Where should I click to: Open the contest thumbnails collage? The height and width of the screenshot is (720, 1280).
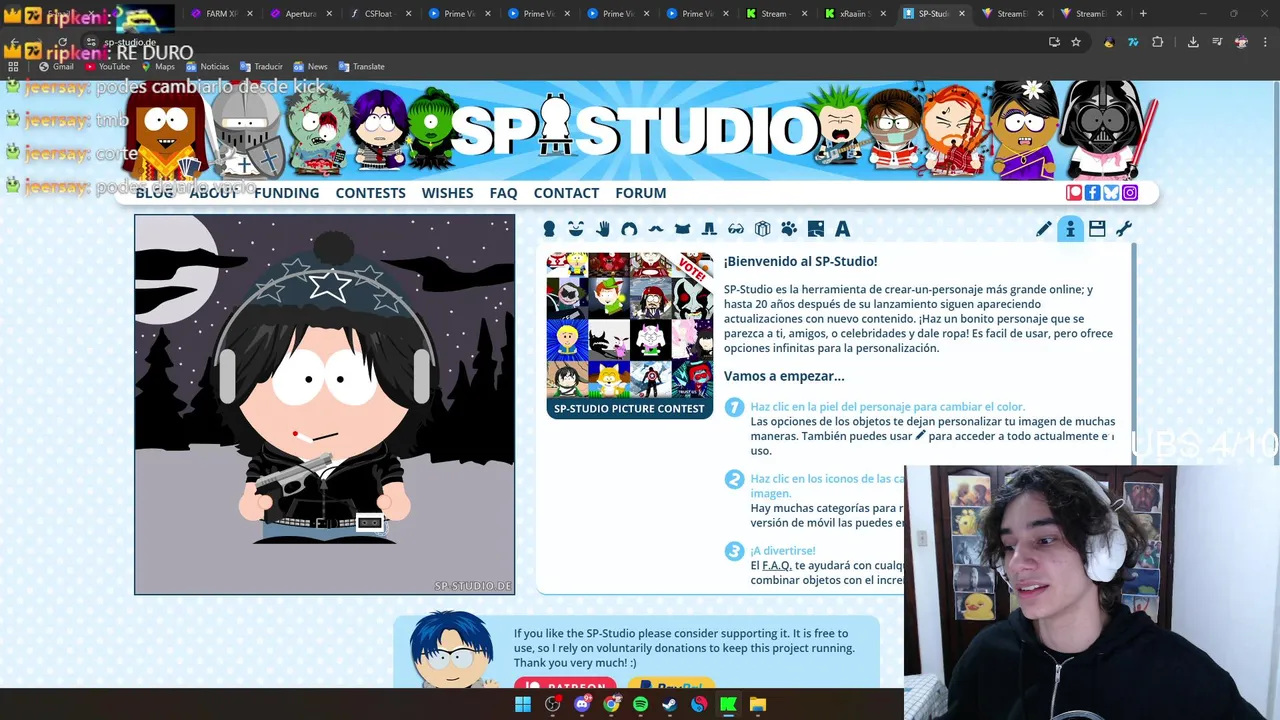tap(629, 325)
